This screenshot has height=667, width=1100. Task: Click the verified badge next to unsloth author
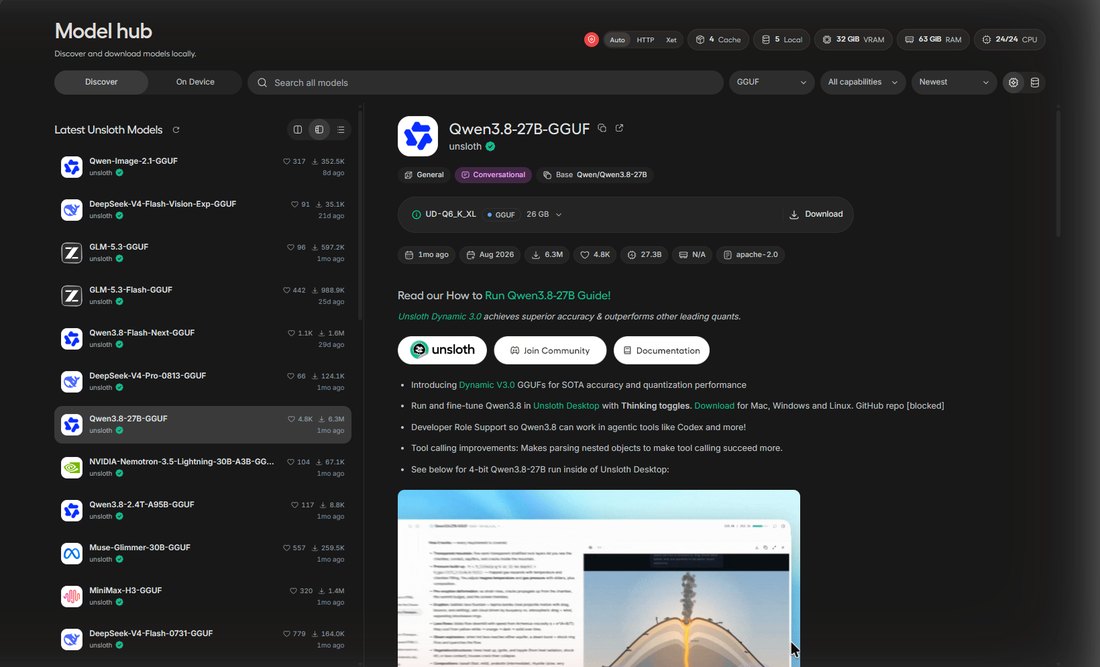pos(490,147)
